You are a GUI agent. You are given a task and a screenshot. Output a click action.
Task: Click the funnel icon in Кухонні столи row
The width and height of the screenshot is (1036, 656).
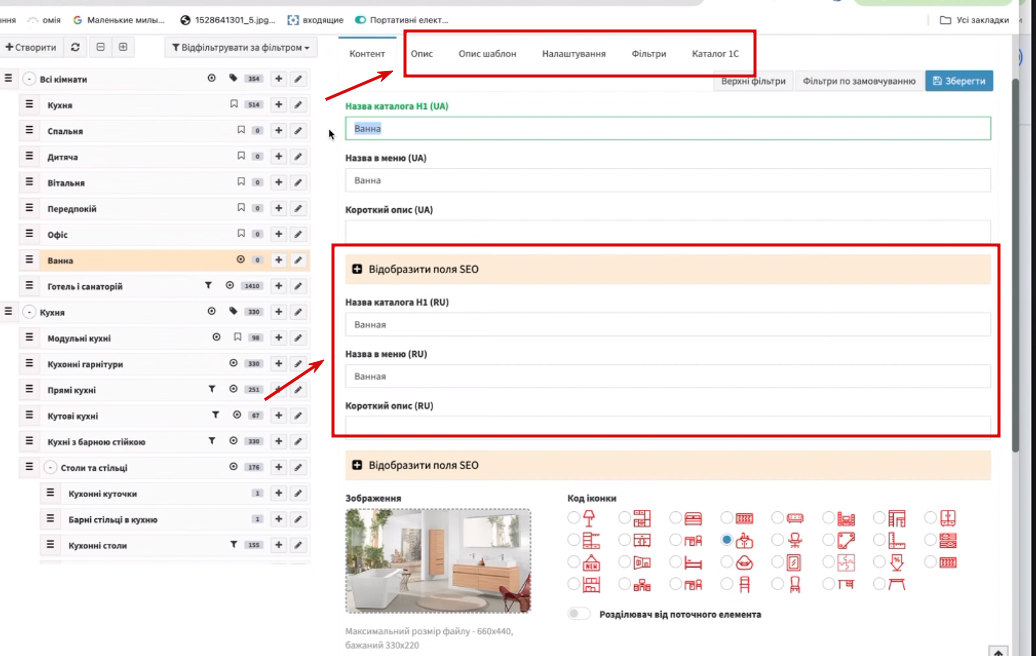tap(233, 545)
